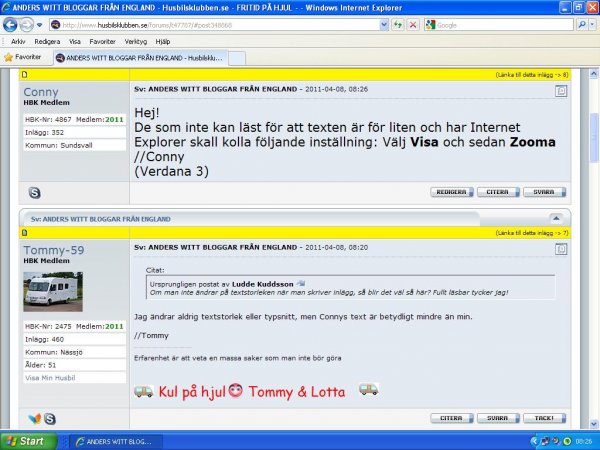Viewport: 600px width, 450px height.
Task: Click report icon on Conny's post
Action: [561, 91]
